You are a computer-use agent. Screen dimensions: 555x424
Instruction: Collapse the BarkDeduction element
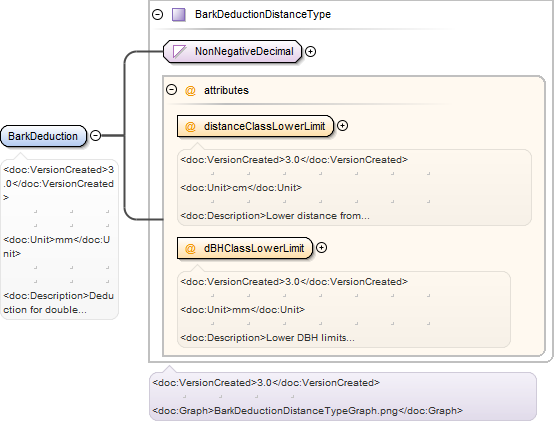[x=96, y=136]
